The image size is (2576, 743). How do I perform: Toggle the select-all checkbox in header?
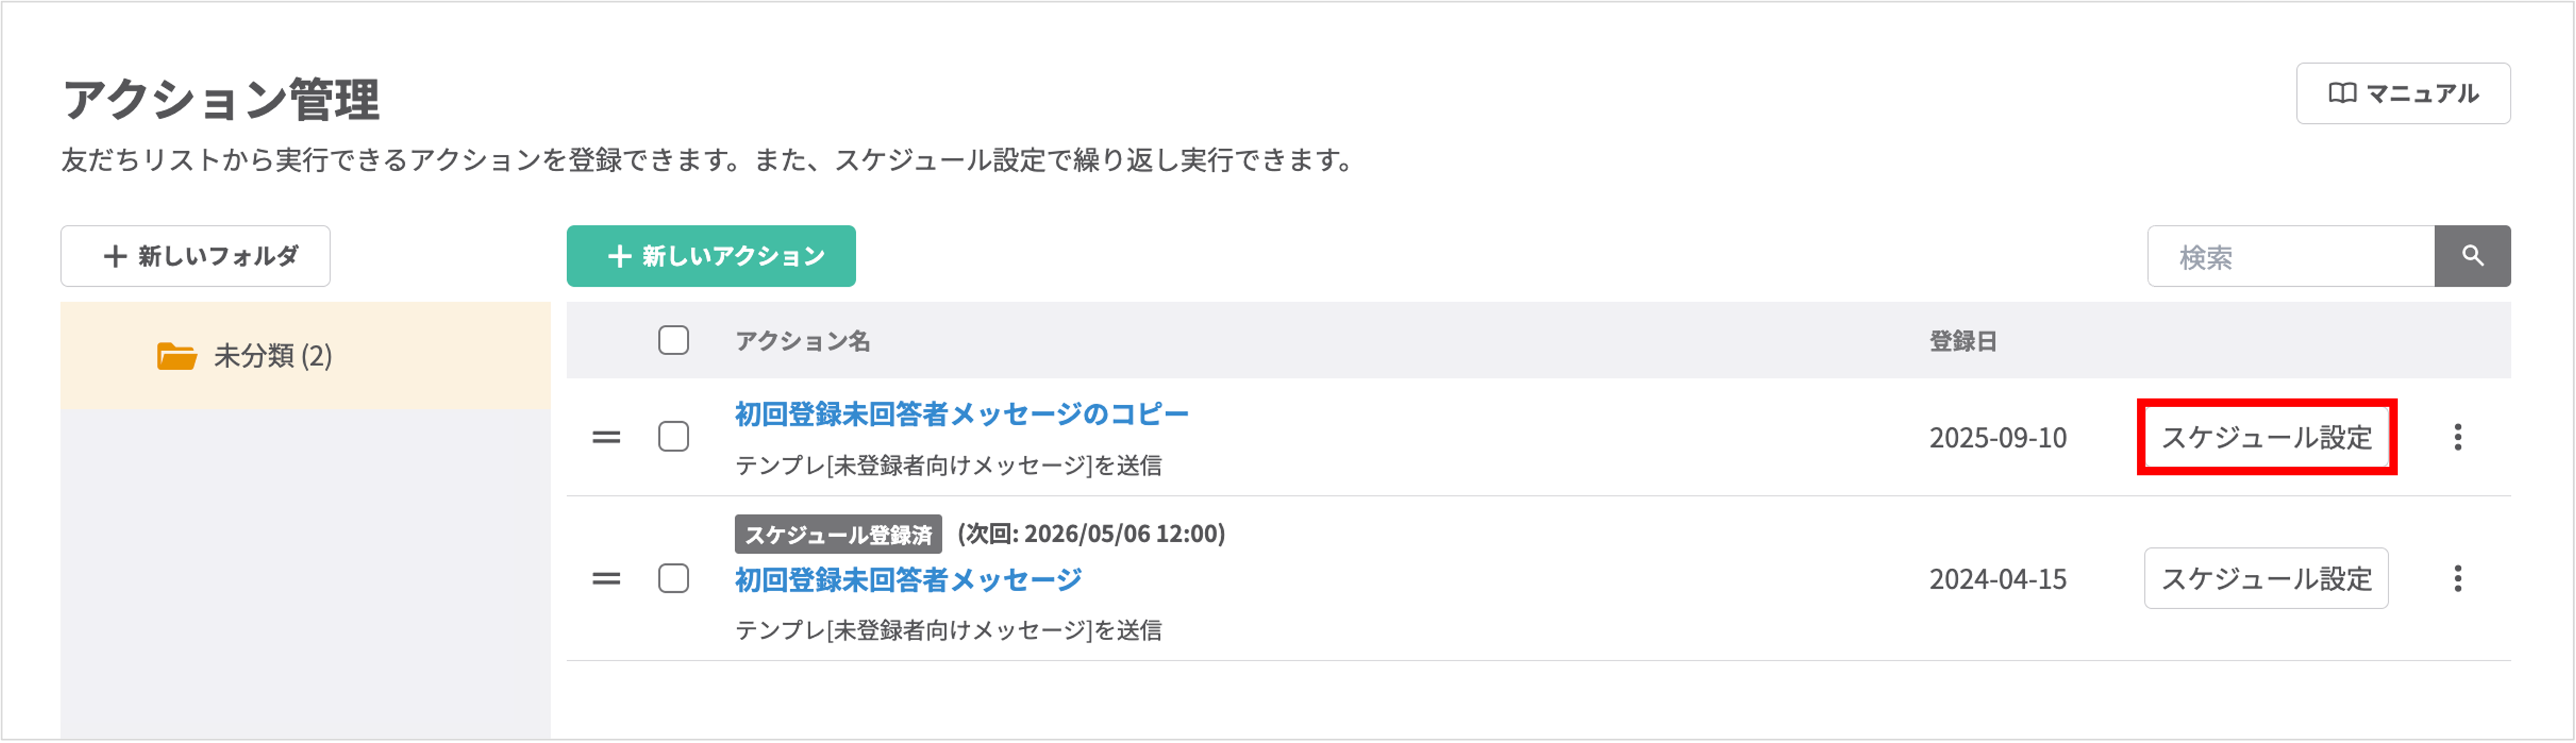coord(674,341)
